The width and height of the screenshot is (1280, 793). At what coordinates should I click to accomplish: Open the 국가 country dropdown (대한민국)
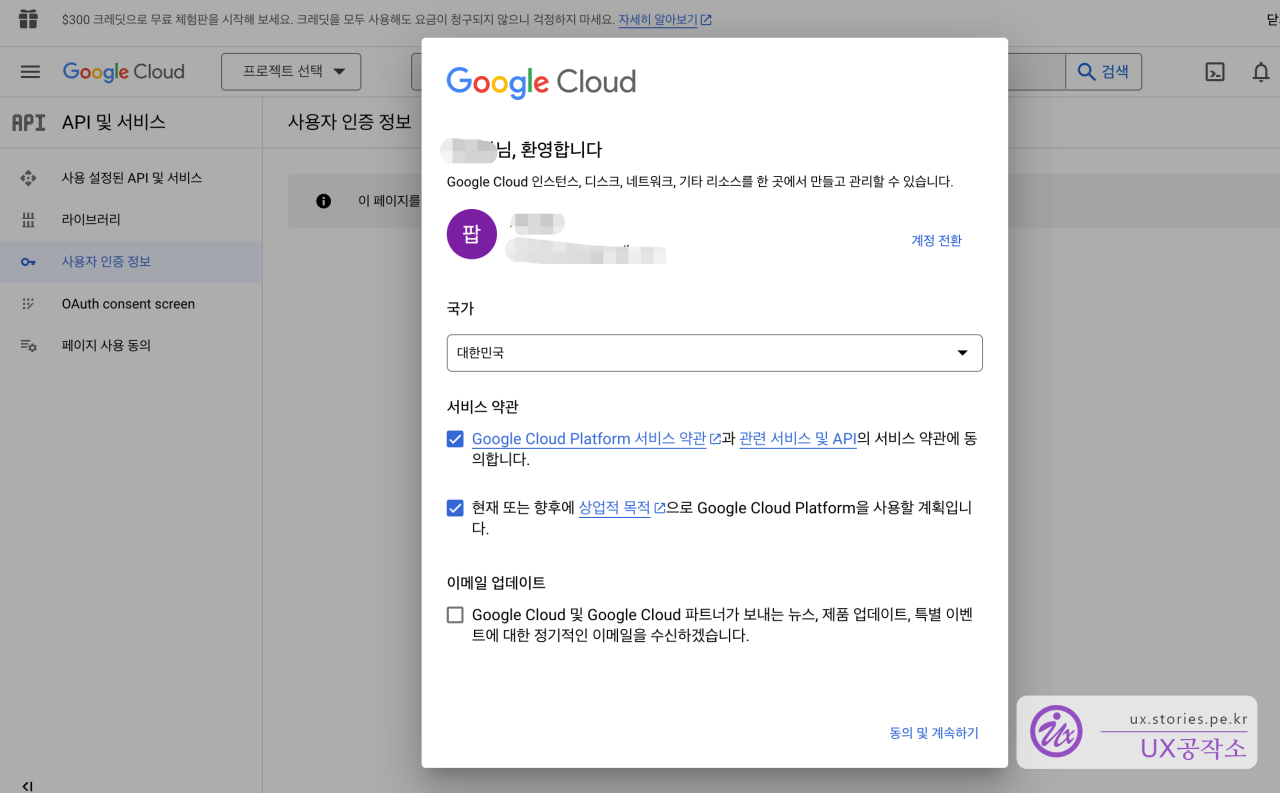coord(714,353)
